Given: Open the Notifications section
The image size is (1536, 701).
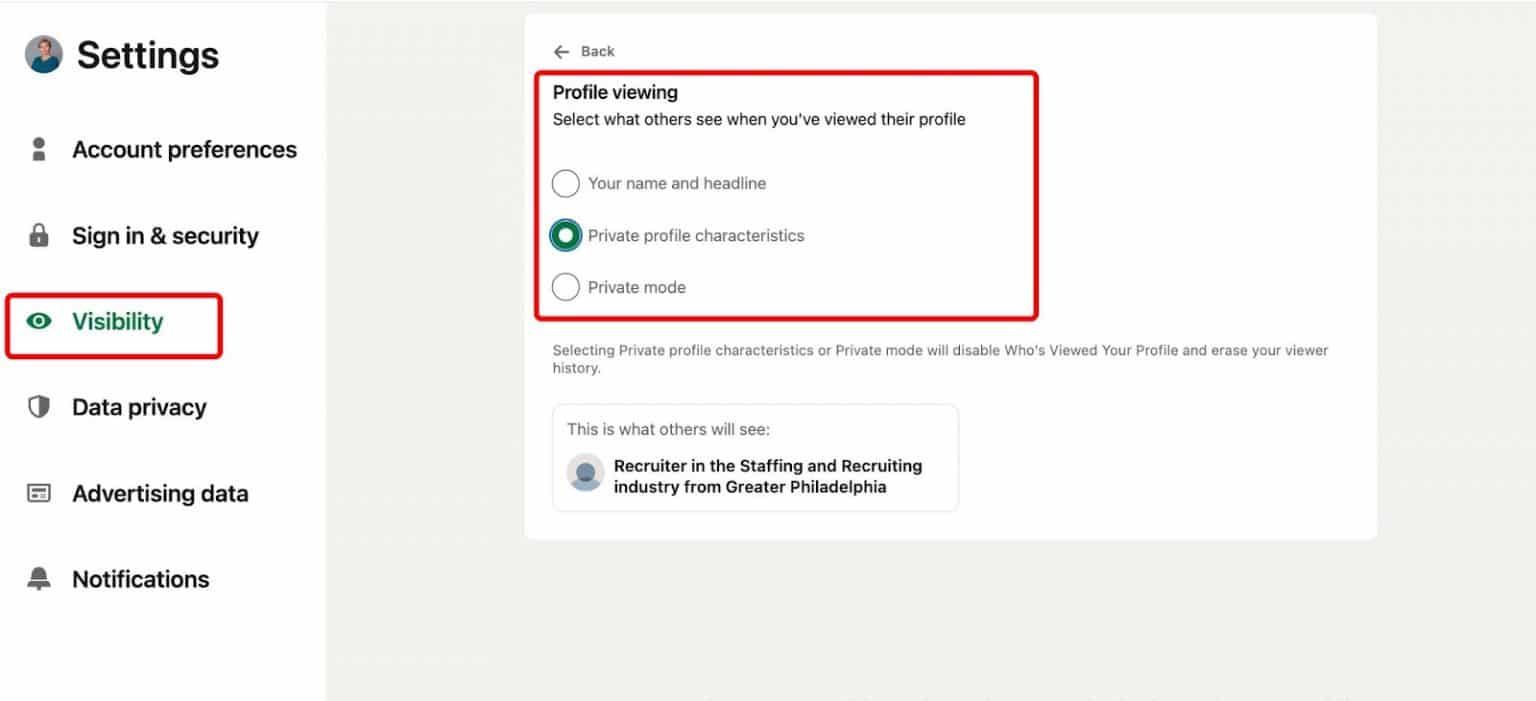Looking at the screenshot, I should [140, 578].
